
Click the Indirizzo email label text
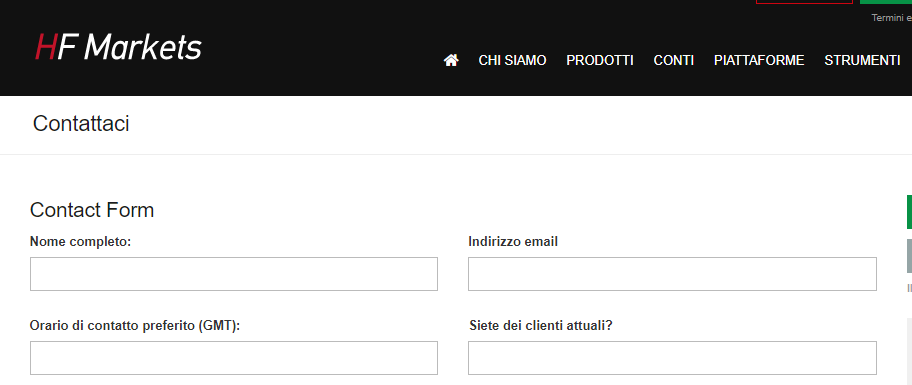[x=513, y=241]
